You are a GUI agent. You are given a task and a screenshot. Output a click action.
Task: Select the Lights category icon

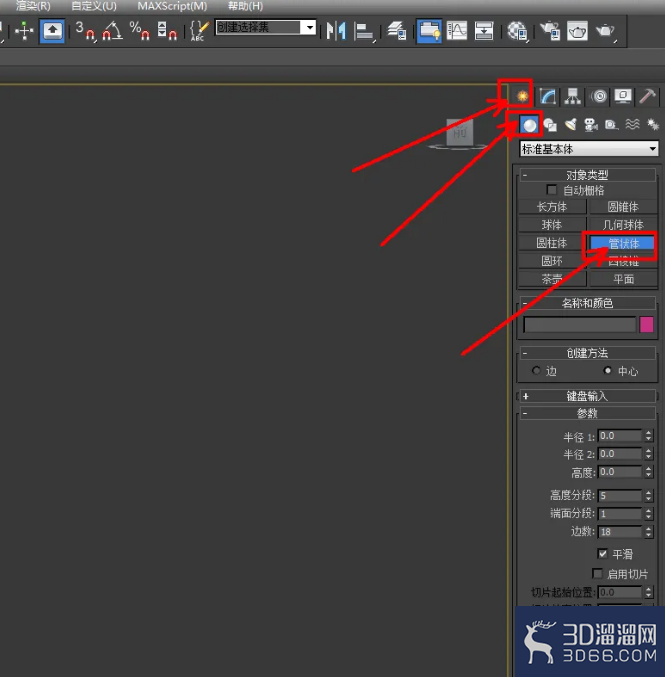click(571, 125)
